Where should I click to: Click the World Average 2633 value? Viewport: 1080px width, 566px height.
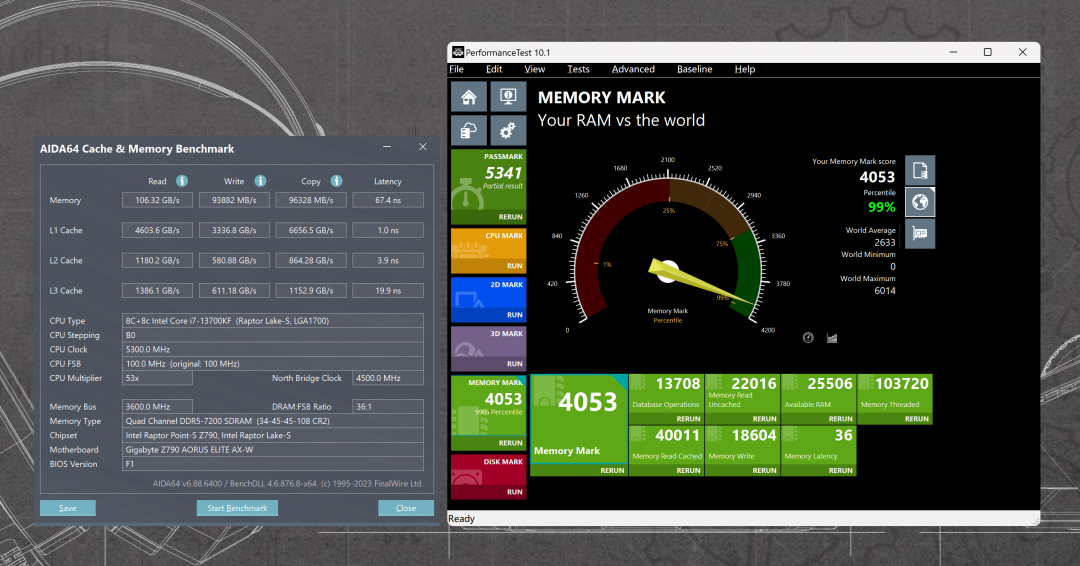click(x=884, y=242)
